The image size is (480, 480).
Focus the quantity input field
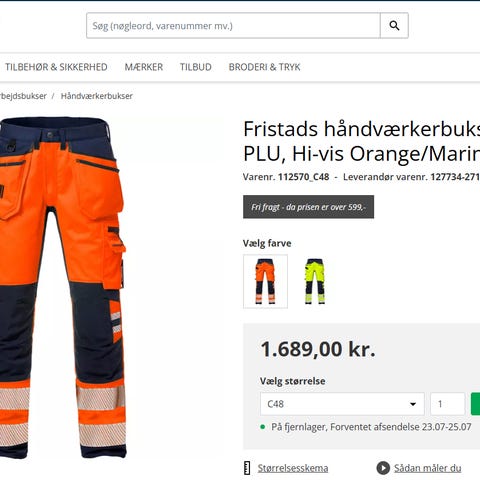(447, 404)
